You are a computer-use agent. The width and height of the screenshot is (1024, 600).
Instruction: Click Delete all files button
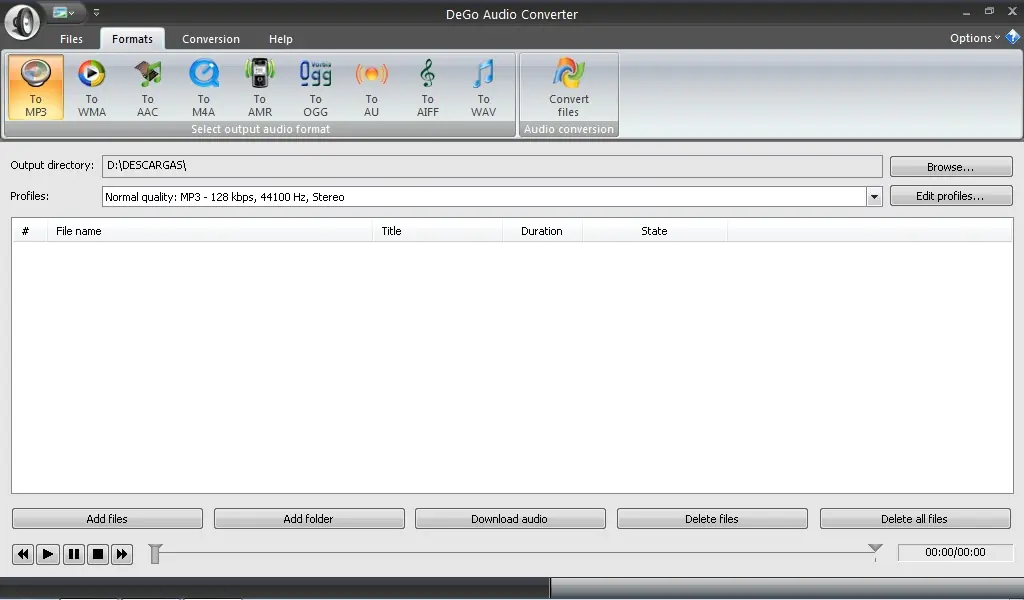[x=914, y=519]
